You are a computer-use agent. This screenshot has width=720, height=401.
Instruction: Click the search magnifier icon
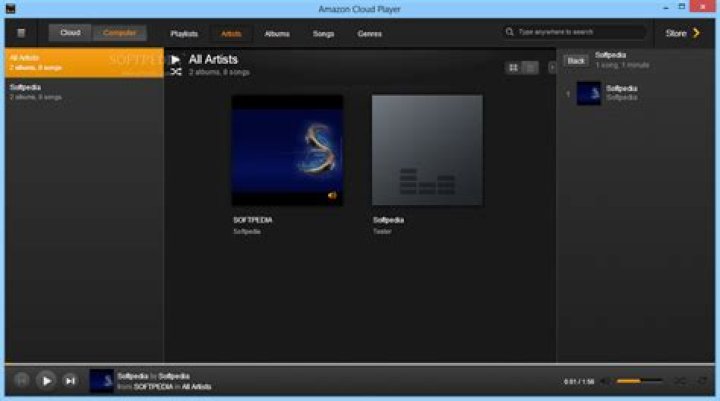[x=509, y=32]
